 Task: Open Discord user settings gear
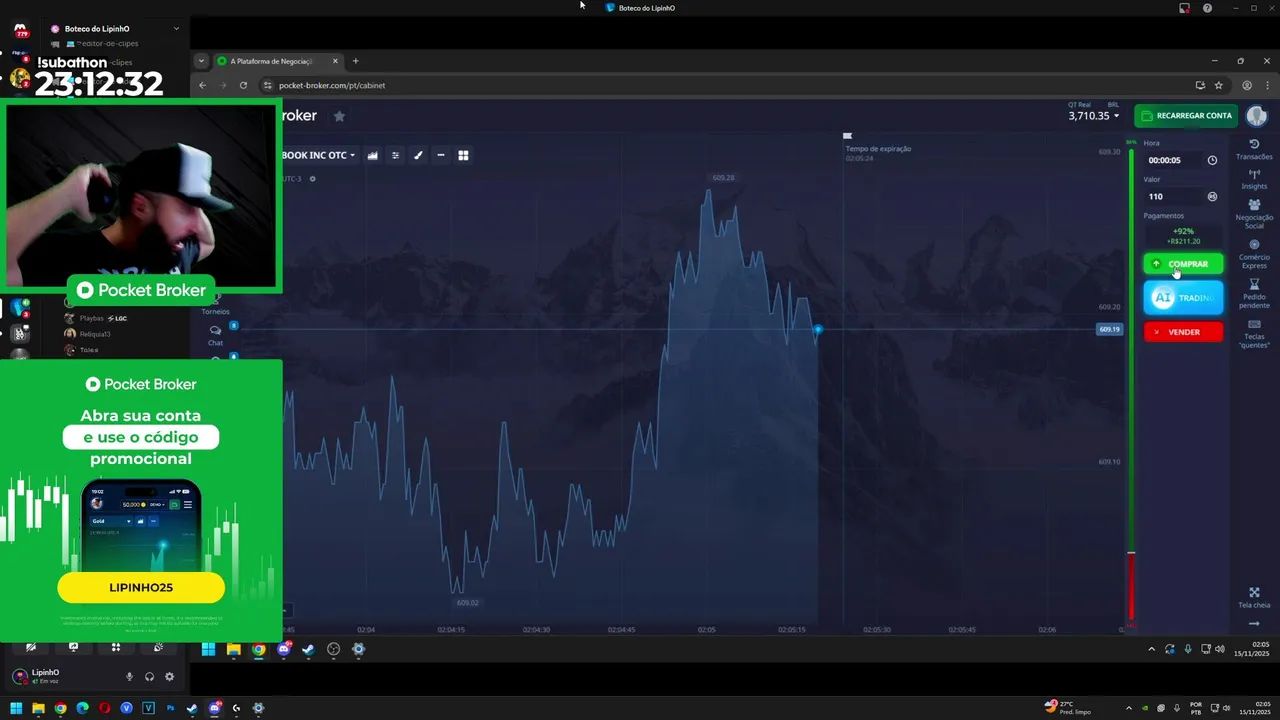coord(169,677)
